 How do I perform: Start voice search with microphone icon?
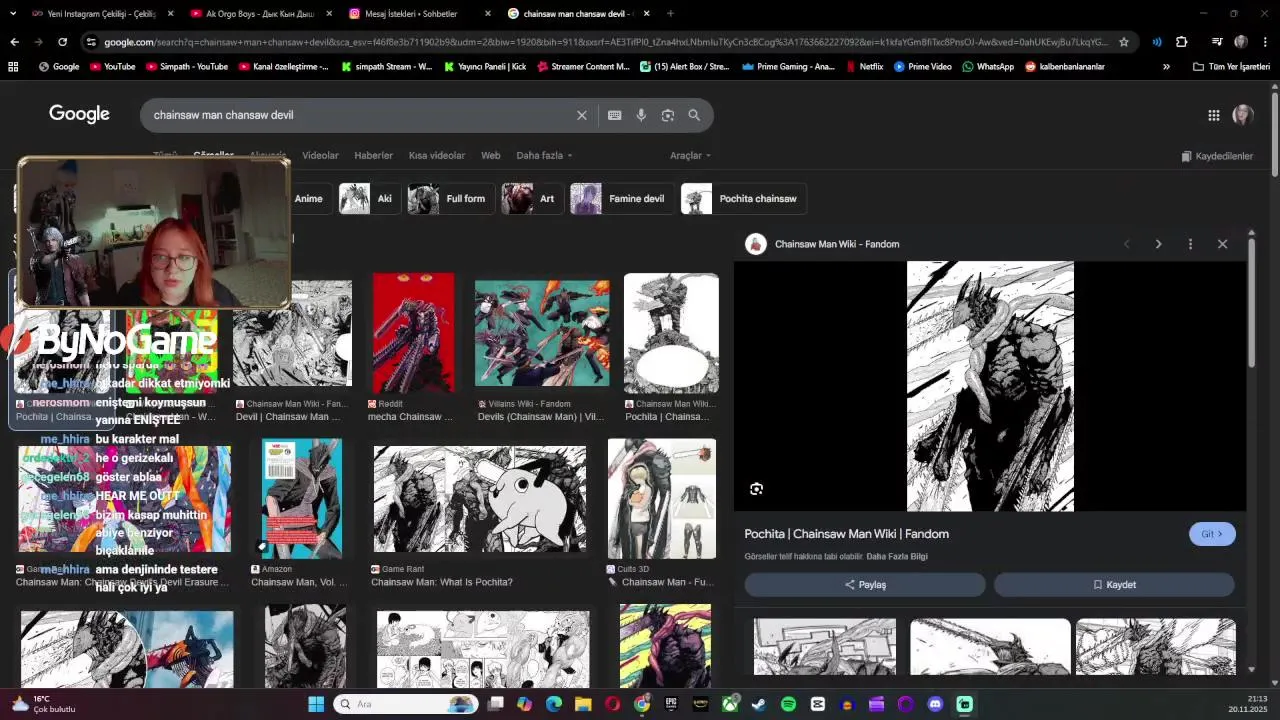coord(641,115)
